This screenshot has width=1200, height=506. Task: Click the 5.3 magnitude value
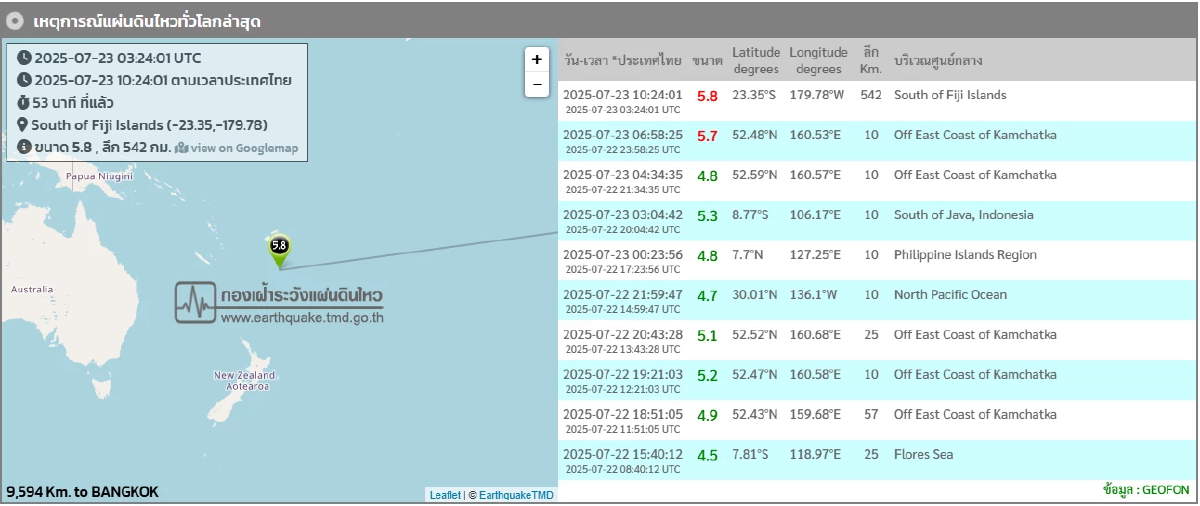pos(707,216)
